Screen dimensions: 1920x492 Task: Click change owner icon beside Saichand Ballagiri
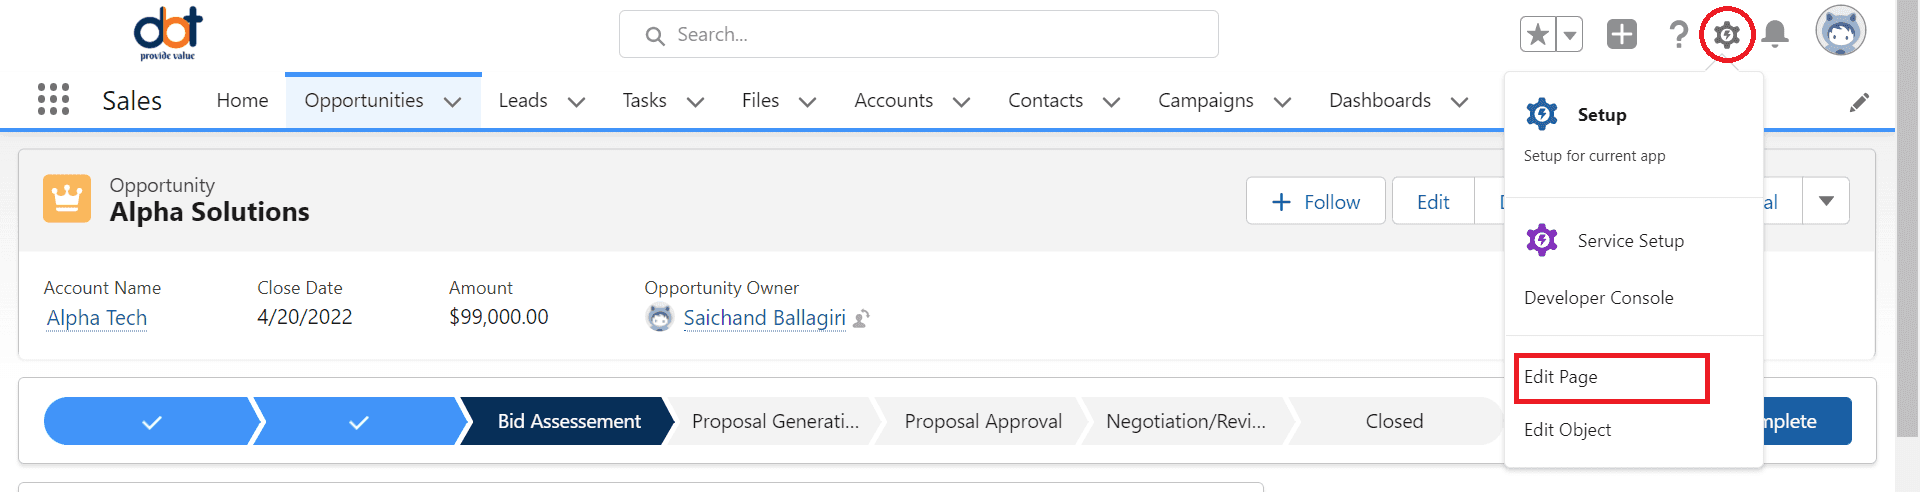tap(861, 319)
